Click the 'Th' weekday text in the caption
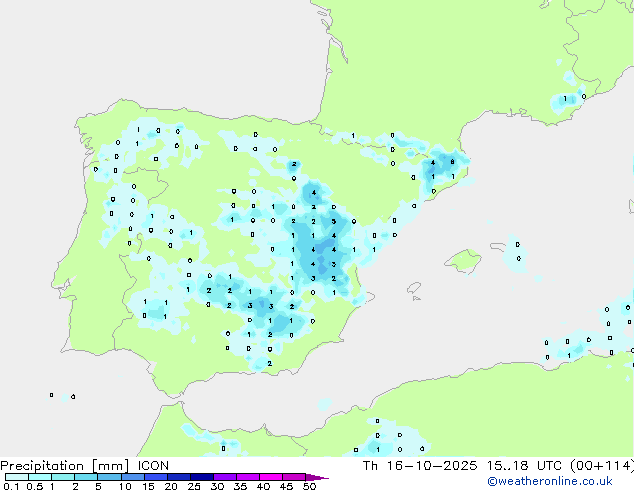The image size is (634, 490). (370, 466)
